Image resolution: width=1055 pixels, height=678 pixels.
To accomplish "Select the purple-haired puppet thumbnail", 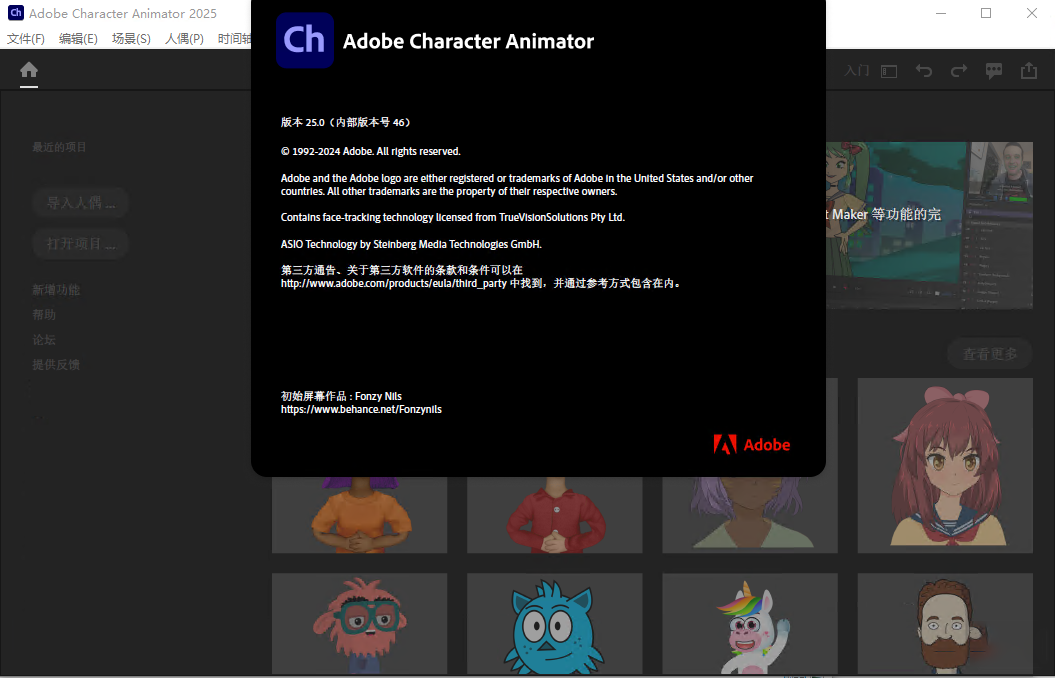I will point(750,515).
